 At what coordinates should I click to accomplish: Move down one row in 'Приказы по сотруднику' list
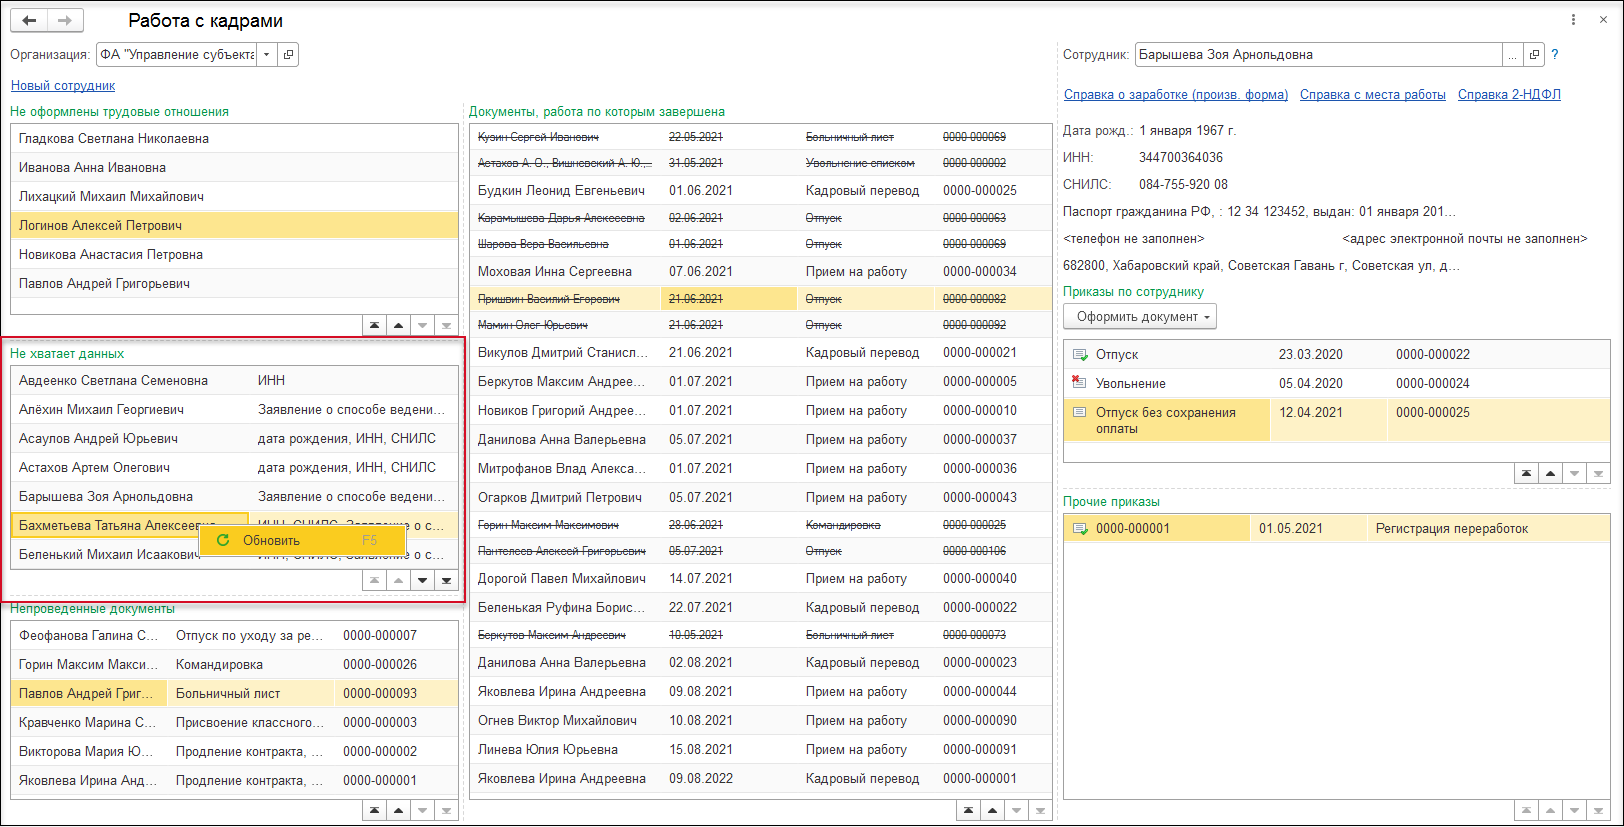pos(1575,473)
